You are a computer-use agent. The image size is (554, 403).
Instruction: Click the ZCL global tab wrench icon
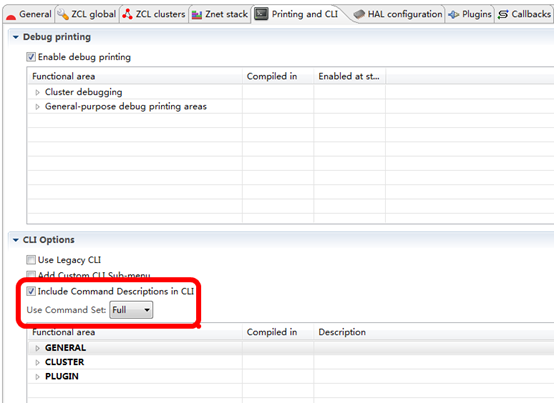tap(63, 14)
